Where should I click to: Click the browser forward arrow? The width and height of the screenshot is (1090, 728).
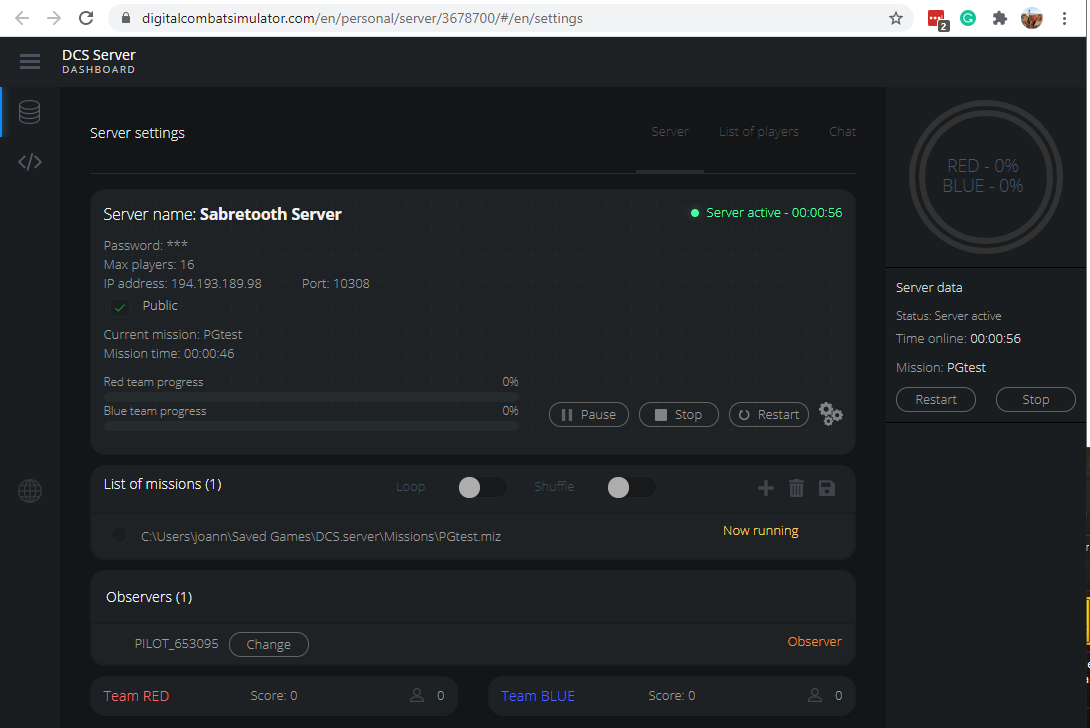(54, 18)
